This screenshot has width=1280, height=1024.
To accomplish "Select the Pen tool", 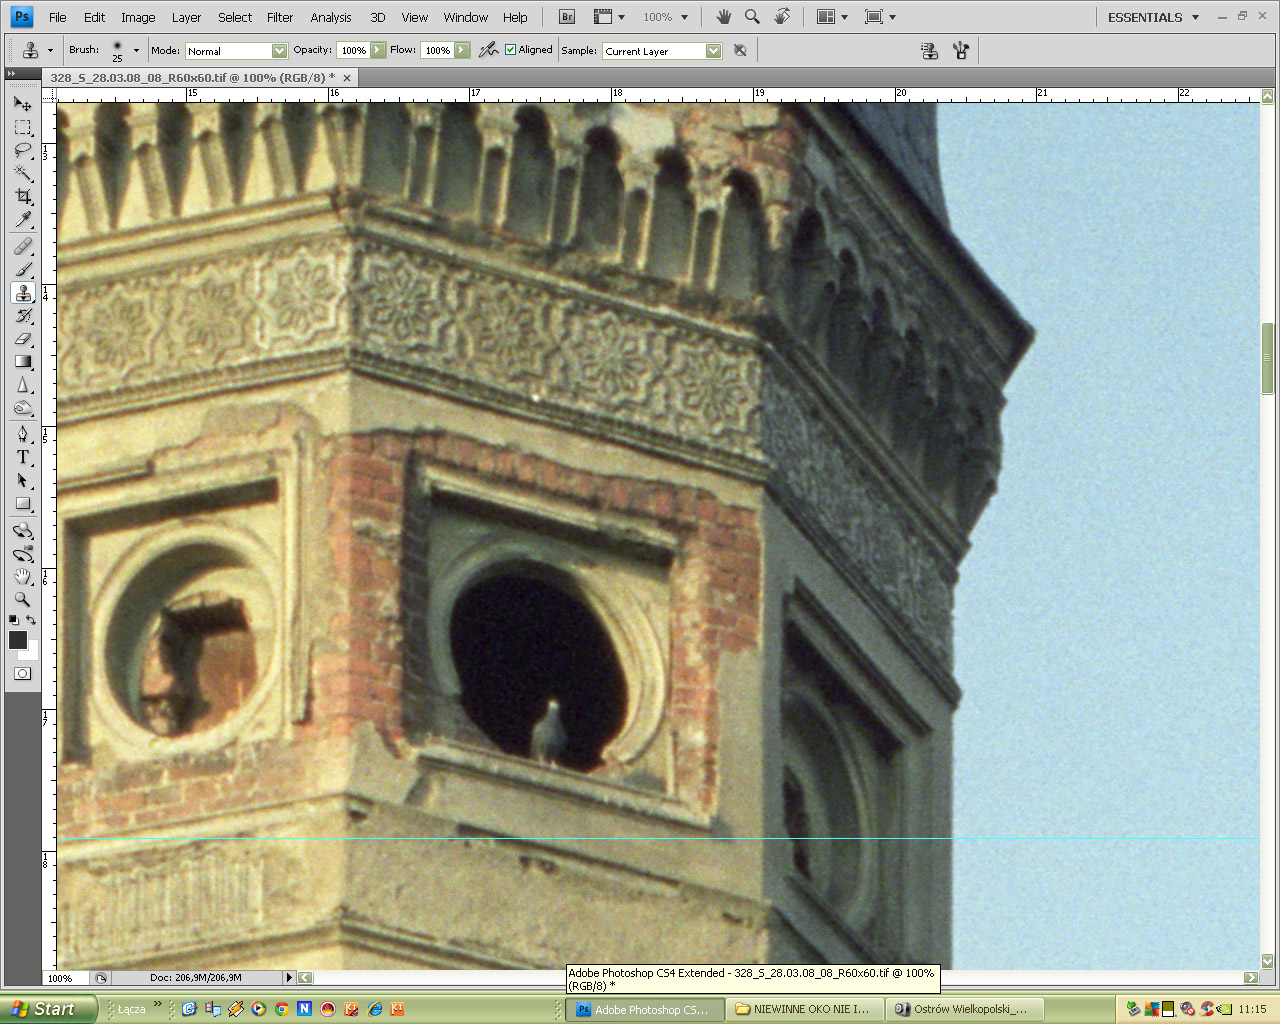I will 22,434.
